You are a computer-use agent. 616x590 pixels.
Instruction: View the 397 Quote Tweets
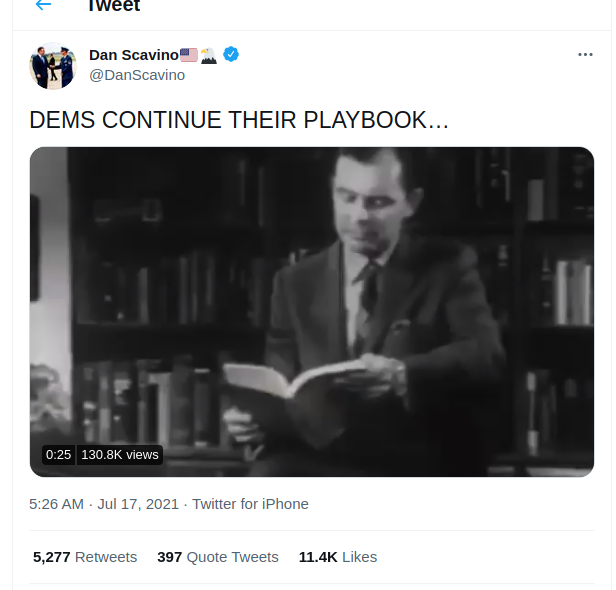point(218,557)
